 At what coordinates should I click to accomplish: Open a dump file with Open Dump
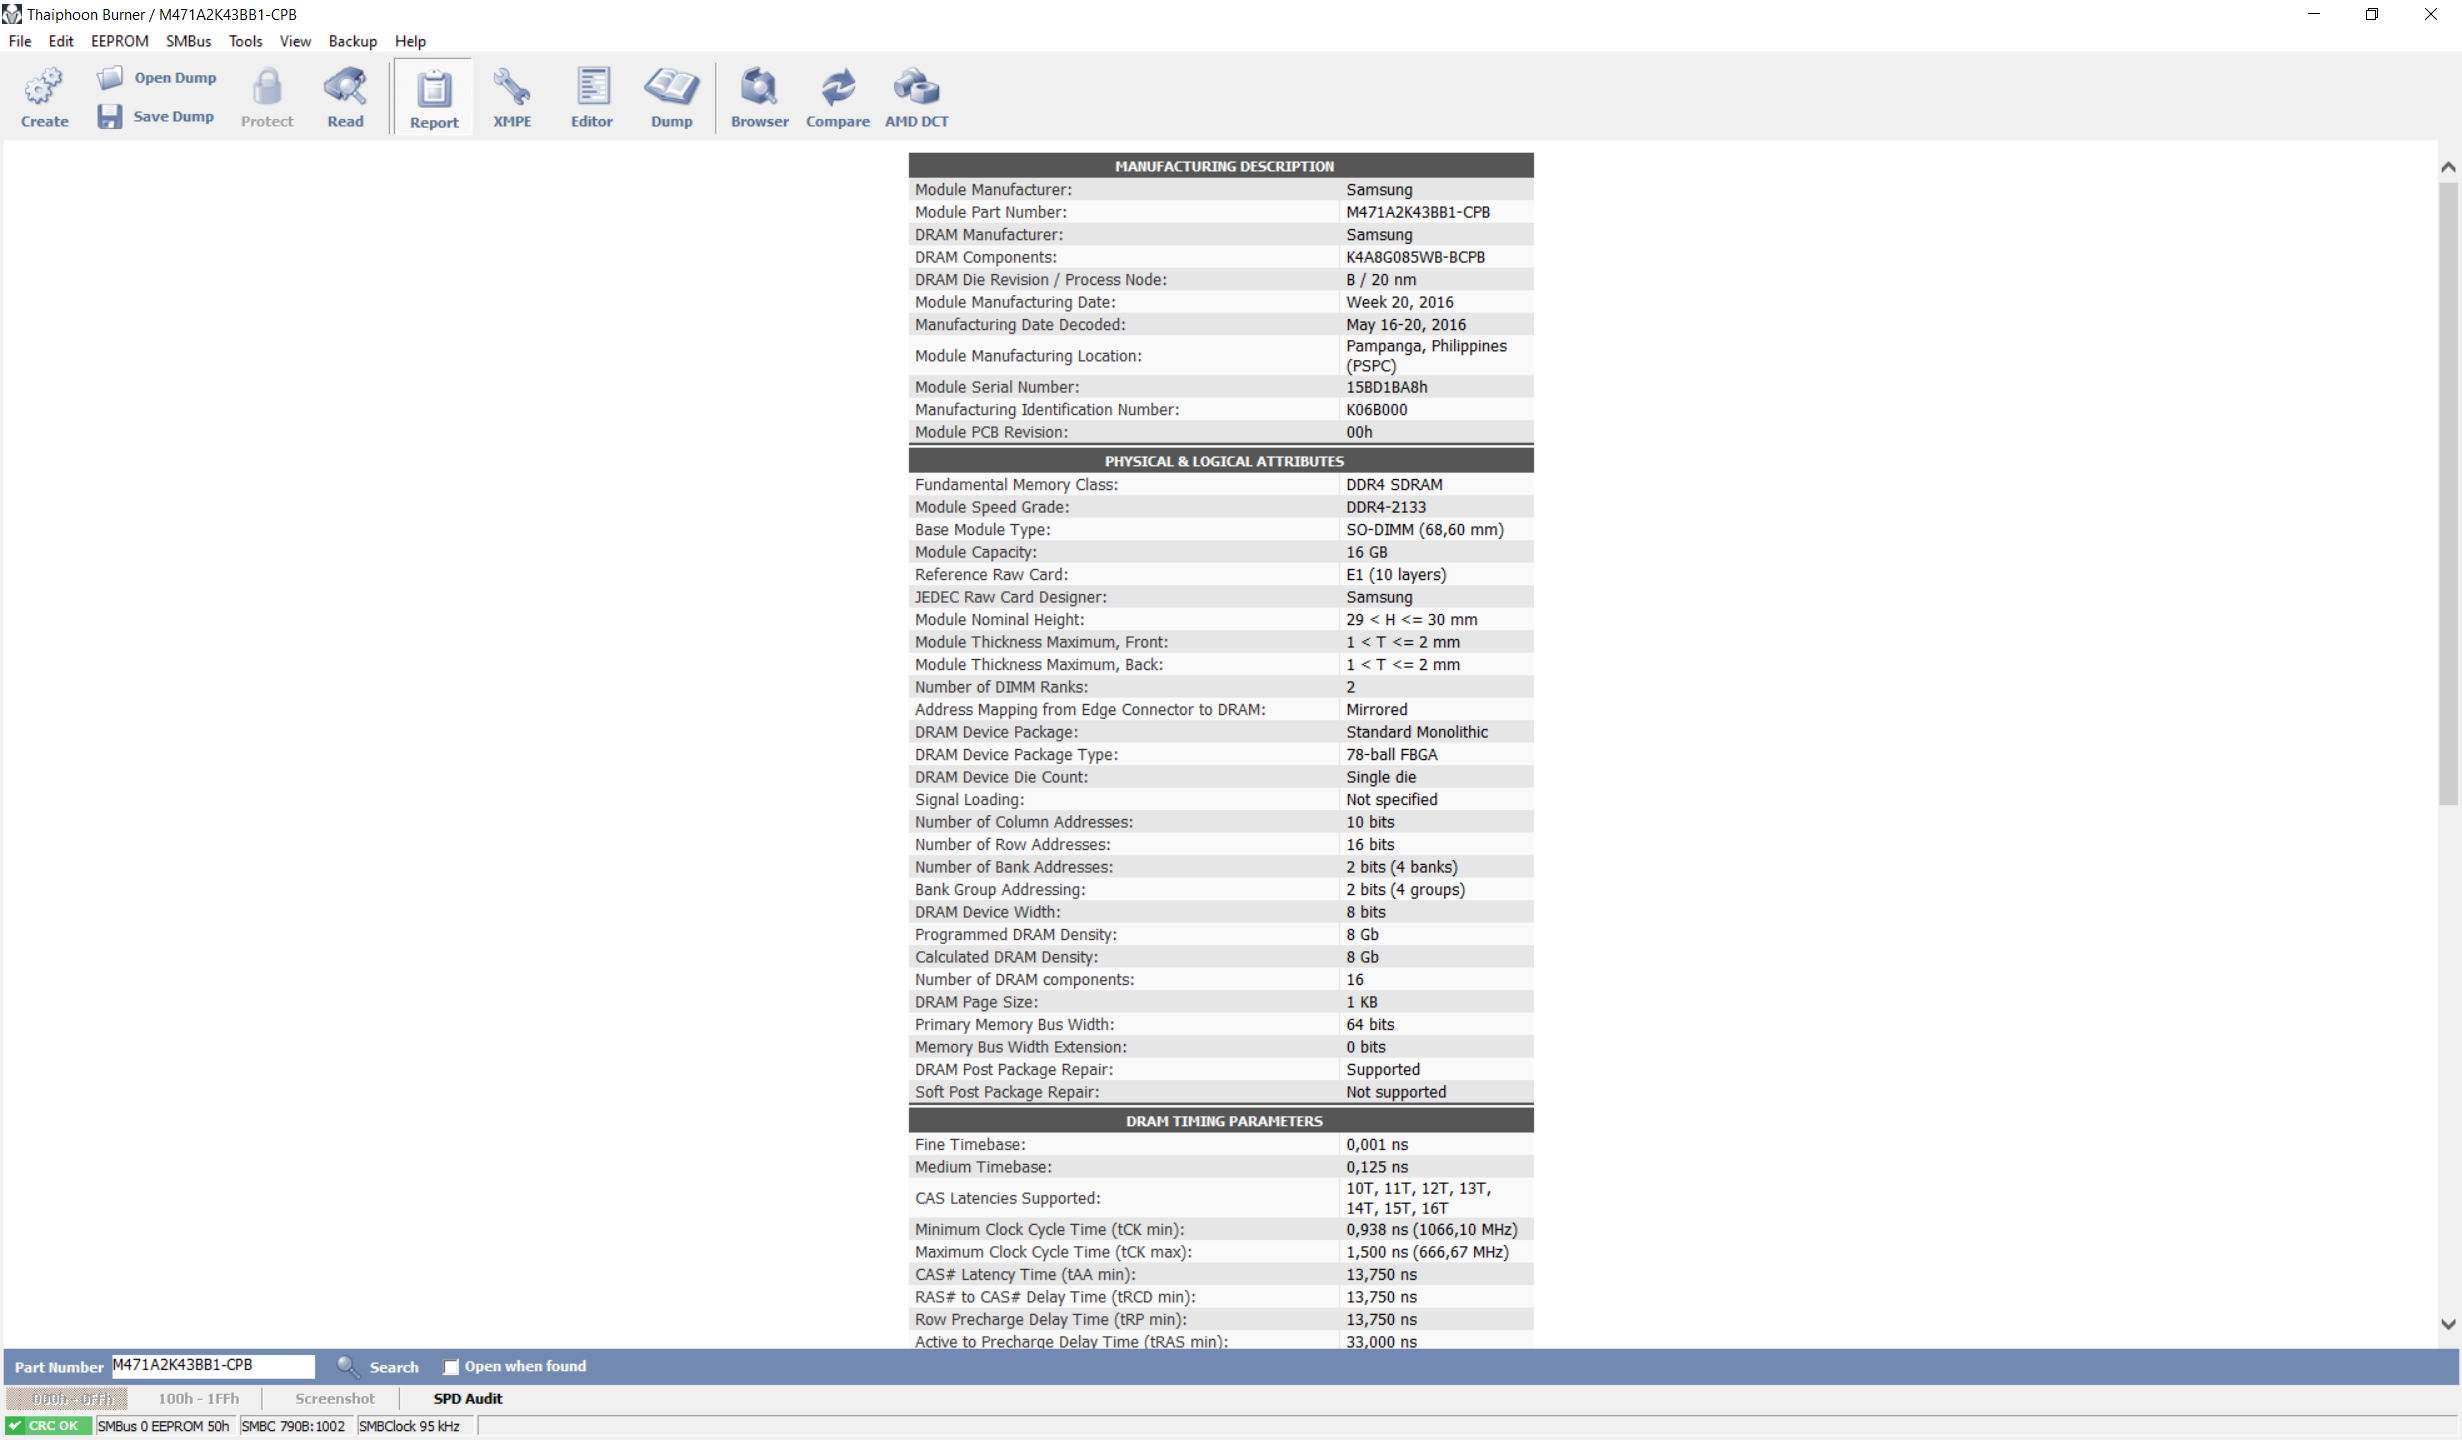coord(157,78)
